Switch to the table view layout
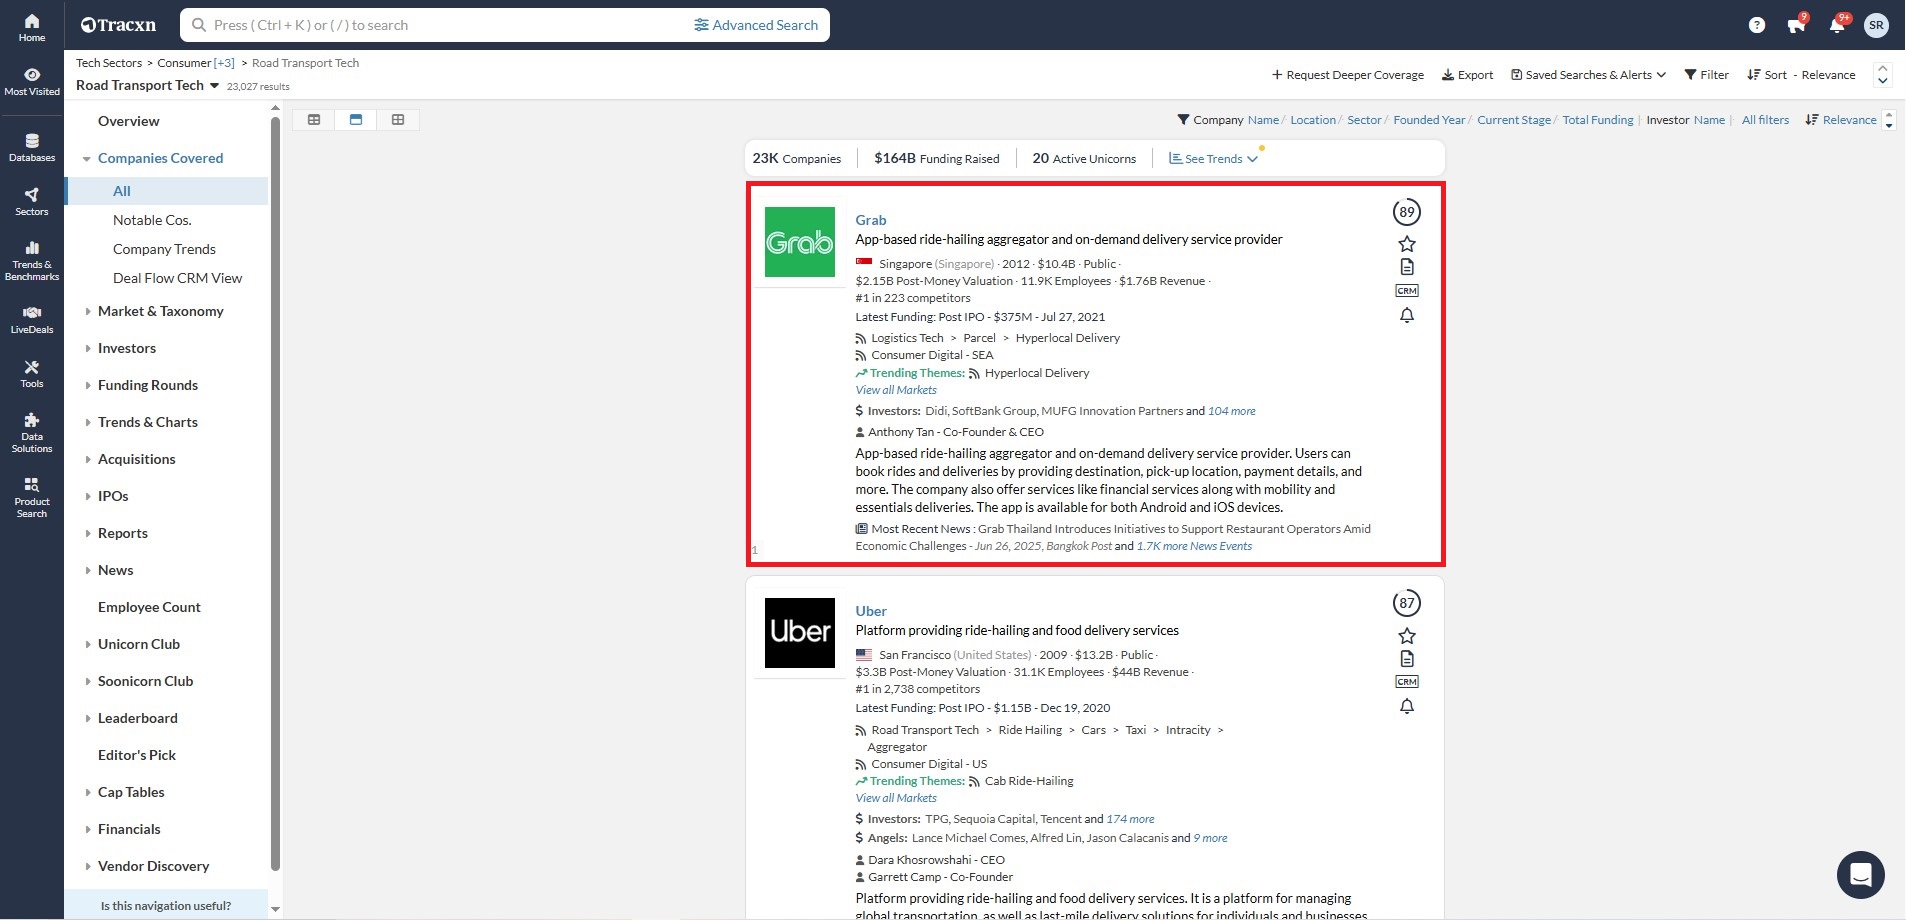1906x920 pixels. (314, 120)
